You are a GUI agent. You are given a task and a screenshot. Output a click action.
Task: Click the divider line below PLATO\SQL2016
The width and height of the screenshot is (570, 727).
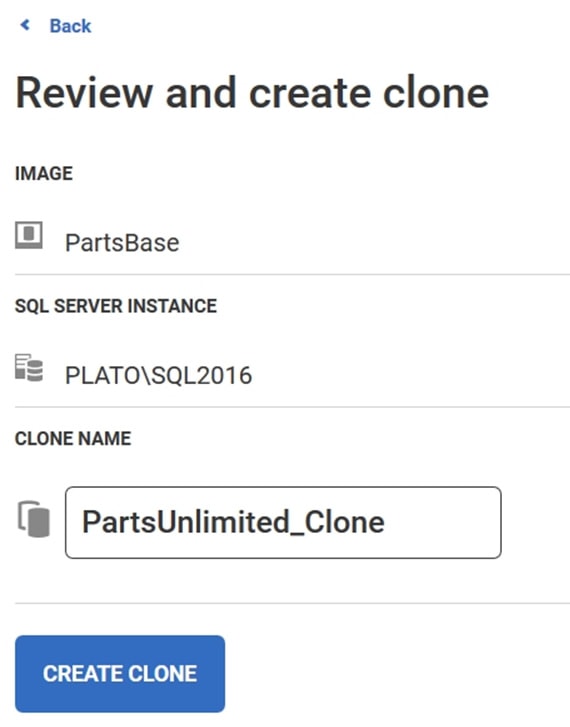(x=292, y=407)
